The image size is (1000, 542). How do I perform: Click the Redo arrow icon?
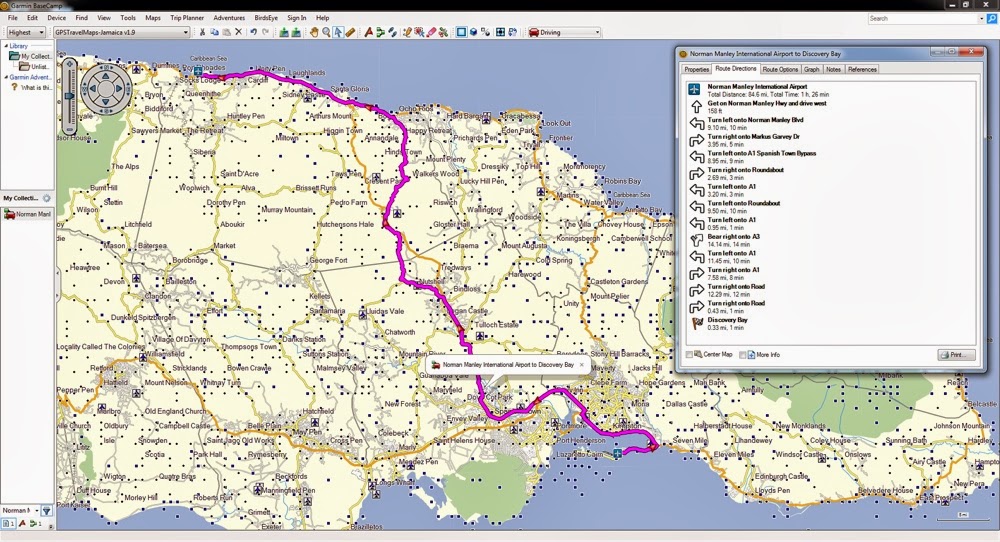[x=265, y=32]
